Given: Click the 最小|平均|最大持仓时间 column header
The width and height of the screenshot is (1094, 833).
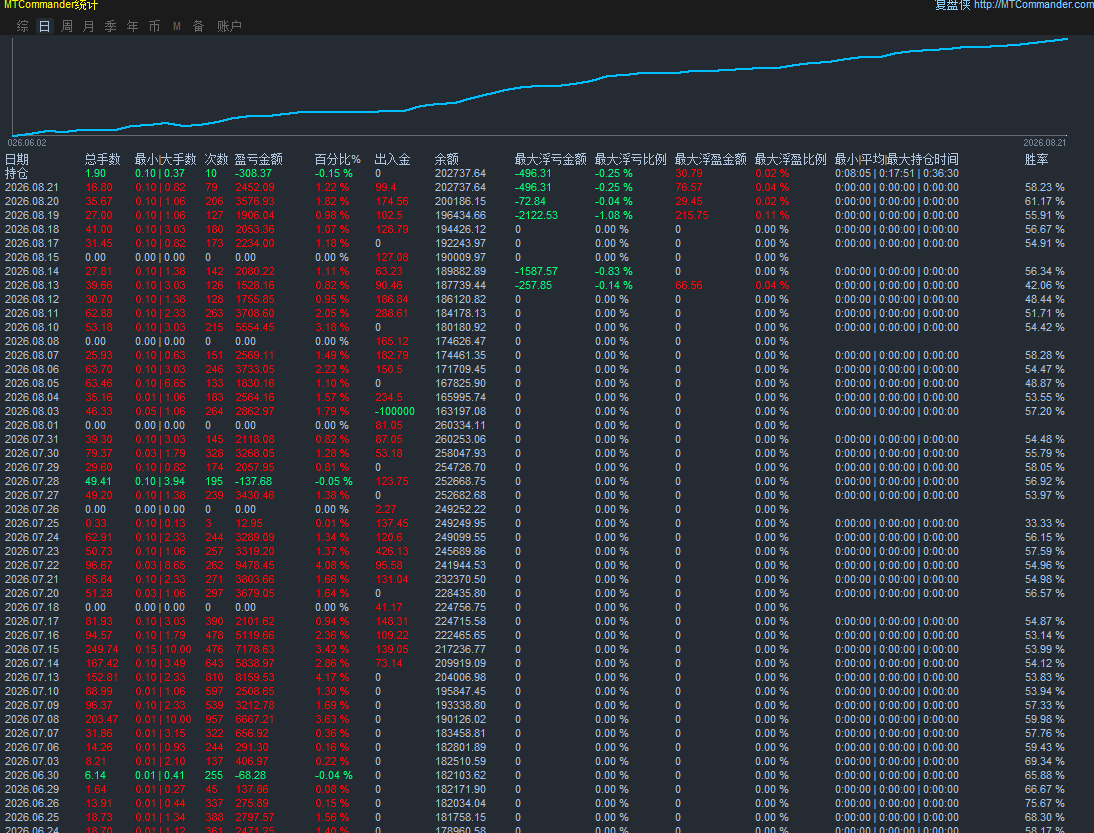Looking at the screenshot, I should (x=897, y=159).
